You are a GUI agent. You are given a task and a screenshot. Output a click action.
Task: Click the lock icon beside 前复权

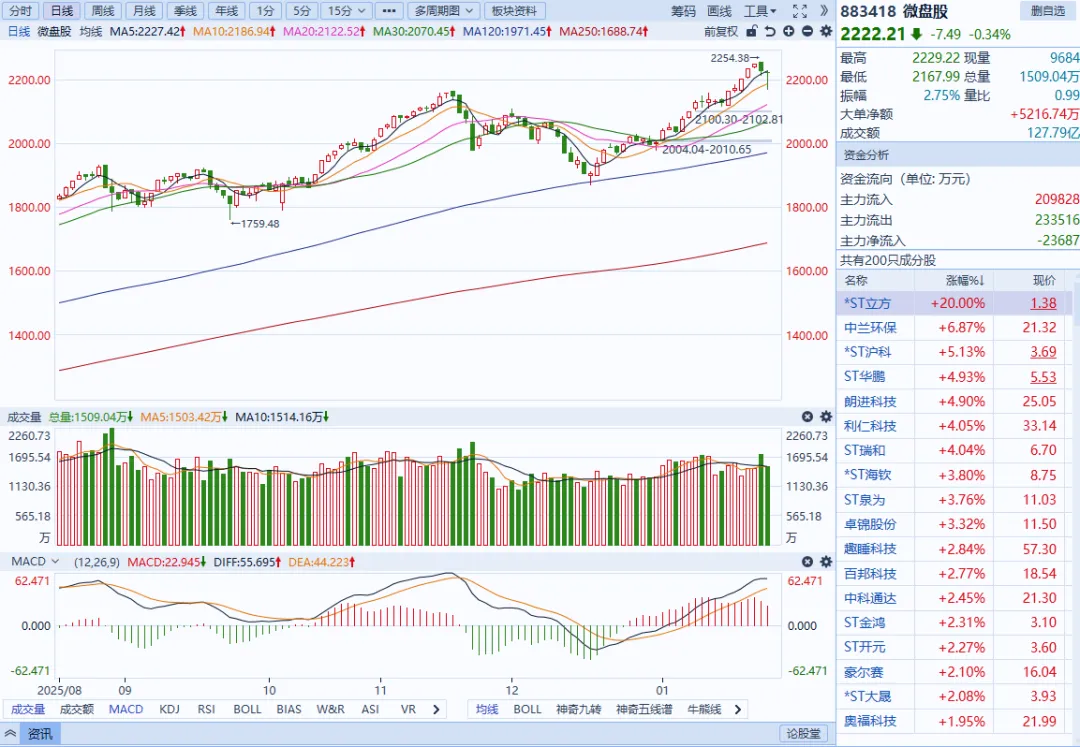[752, 31]
